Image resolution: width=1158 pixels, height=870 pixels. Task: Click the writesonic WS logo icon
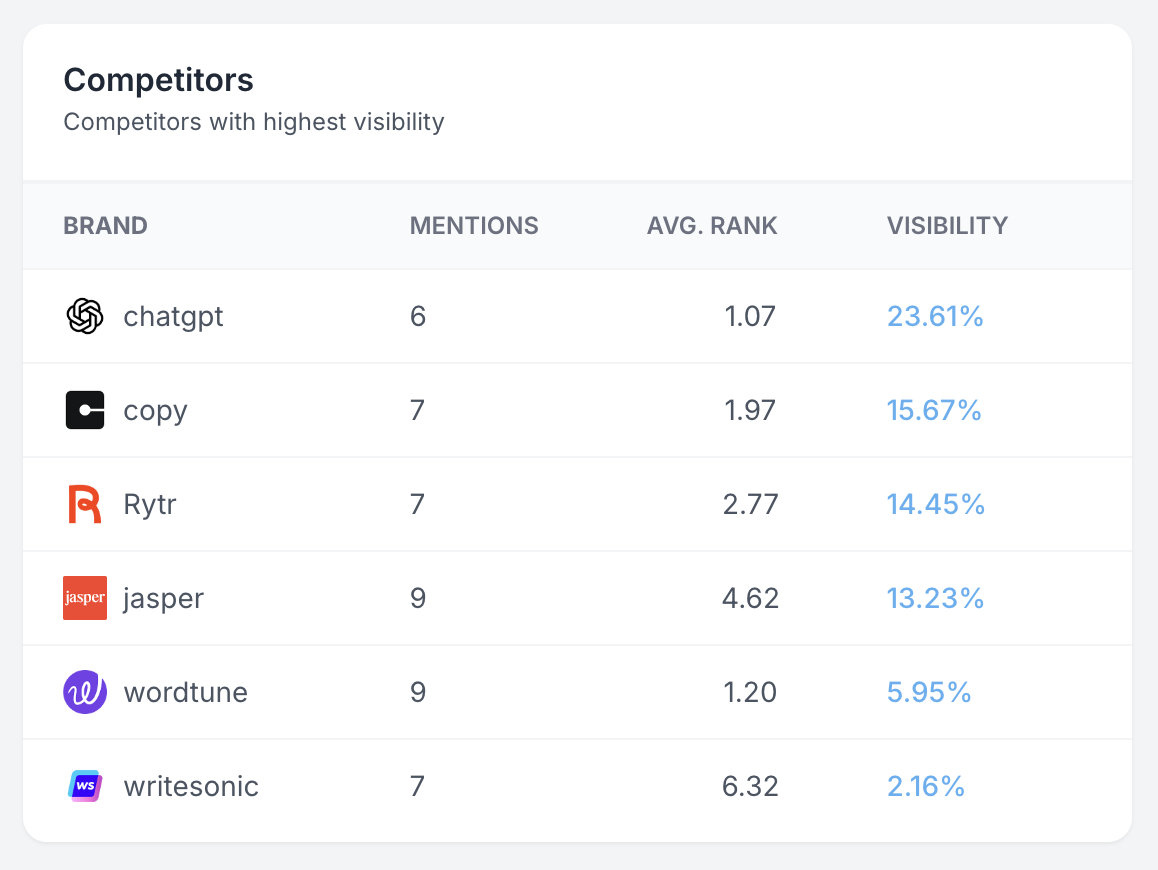point(85,786)
